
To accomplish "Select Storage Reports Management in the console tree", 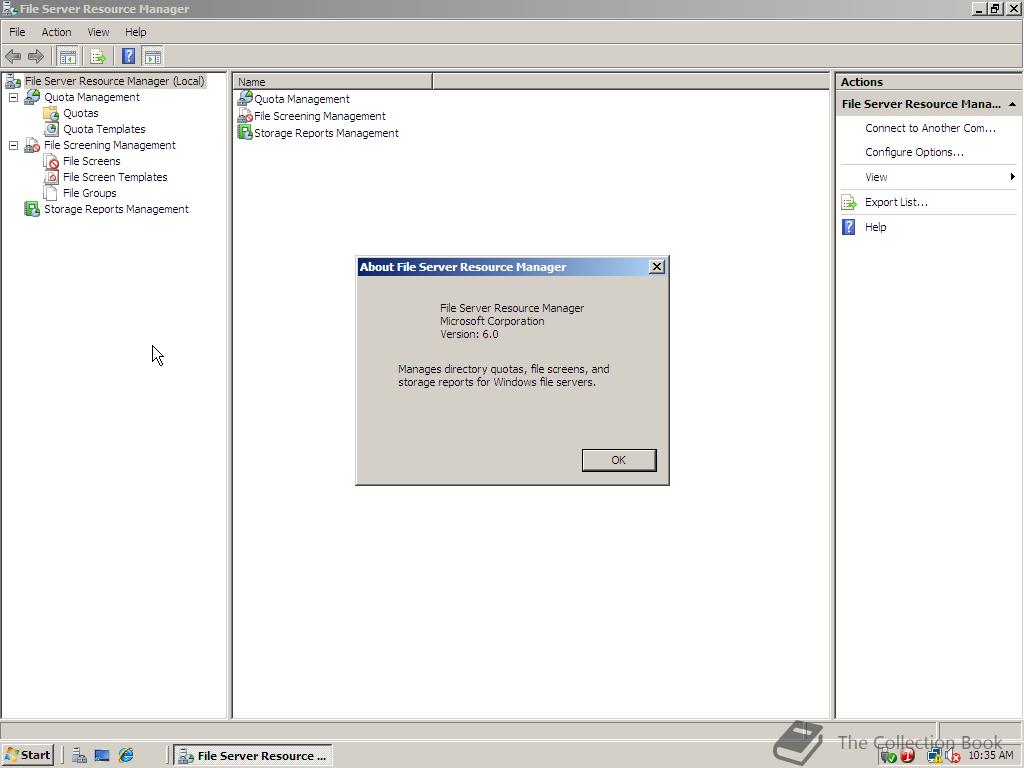I will pos(116,209).
